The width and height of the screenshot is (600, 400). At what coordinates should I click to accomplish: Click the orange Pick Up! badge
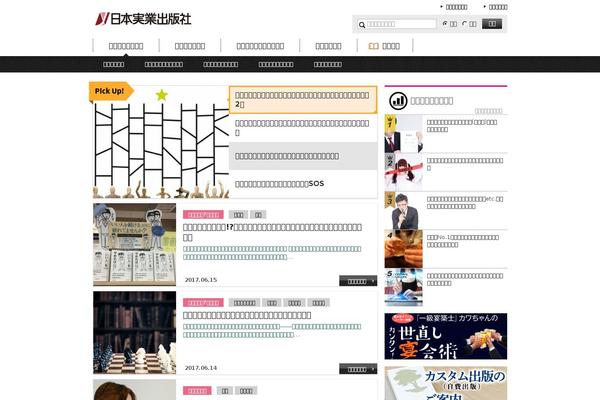pyautogui.click(x=111, y=91)
